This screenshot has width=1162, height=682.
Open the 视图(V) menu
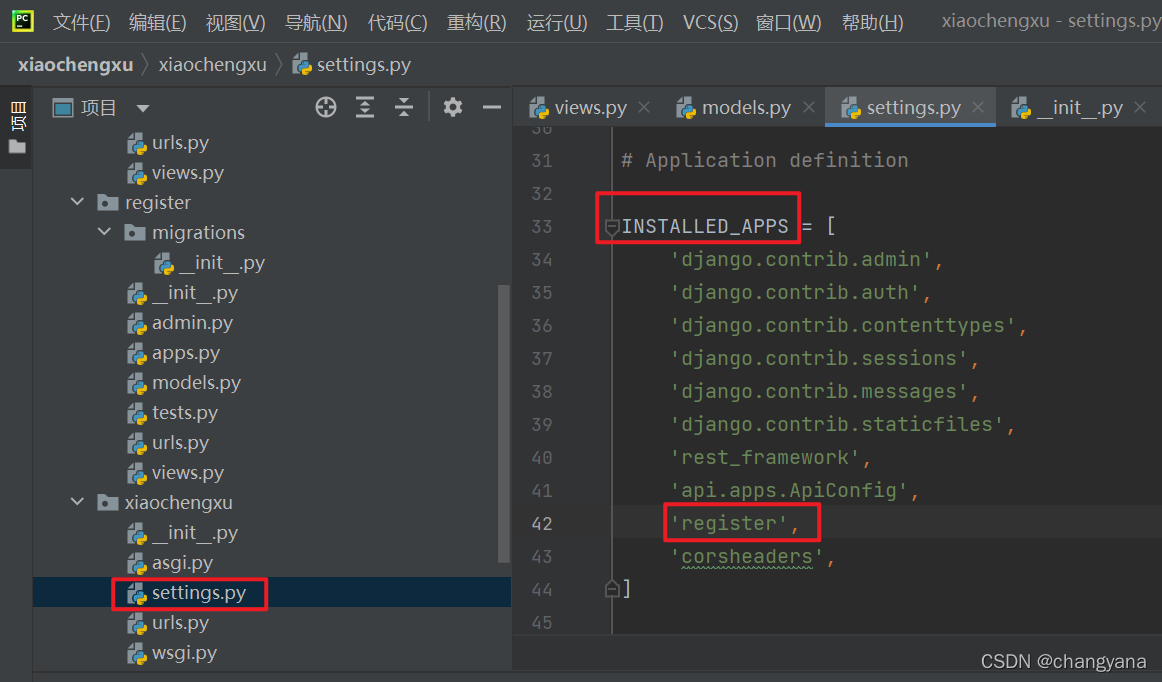(235, 22)
